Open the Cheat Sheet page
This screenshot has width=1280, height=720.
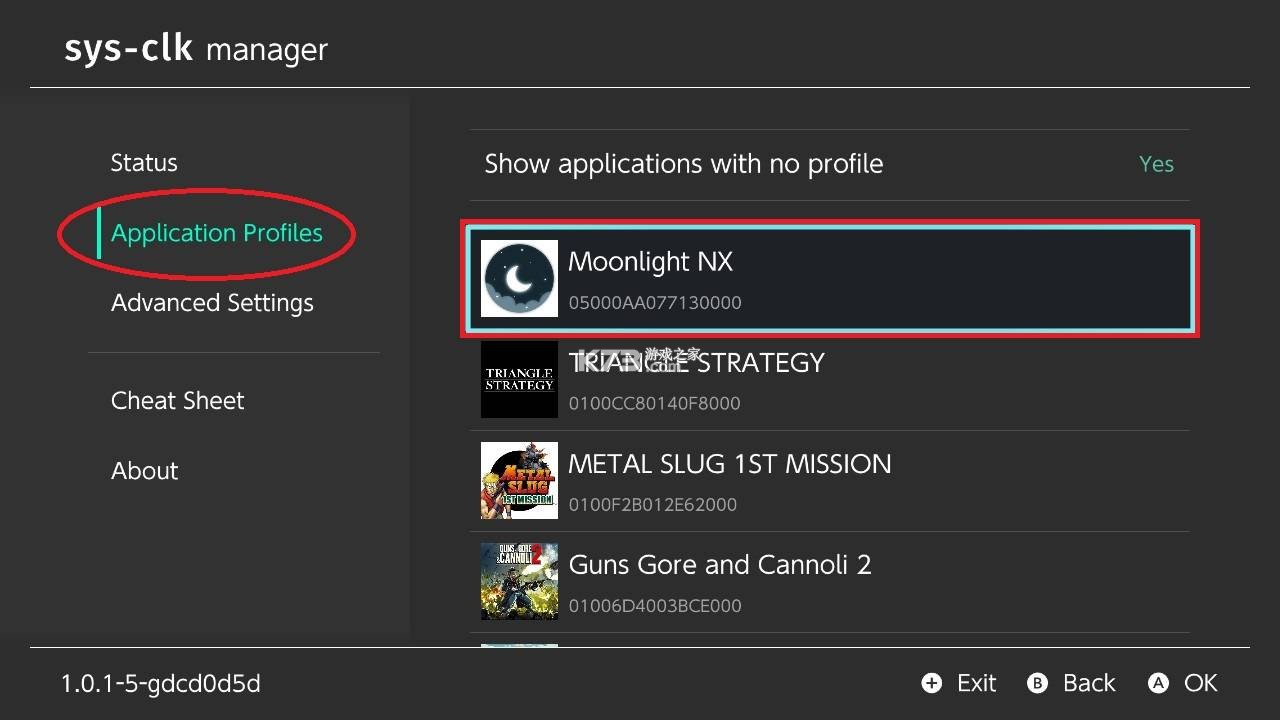click(x=177, y=400)
